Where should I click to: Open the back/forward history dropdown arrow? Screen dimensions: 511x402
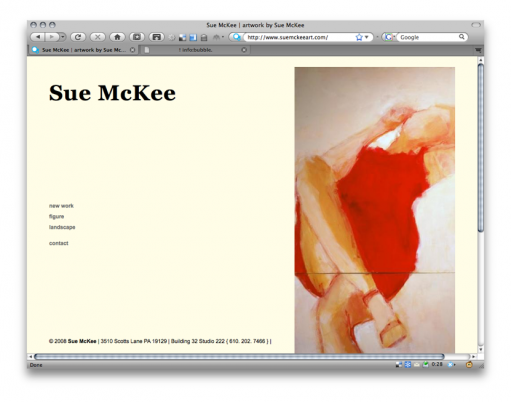(63, 37)
